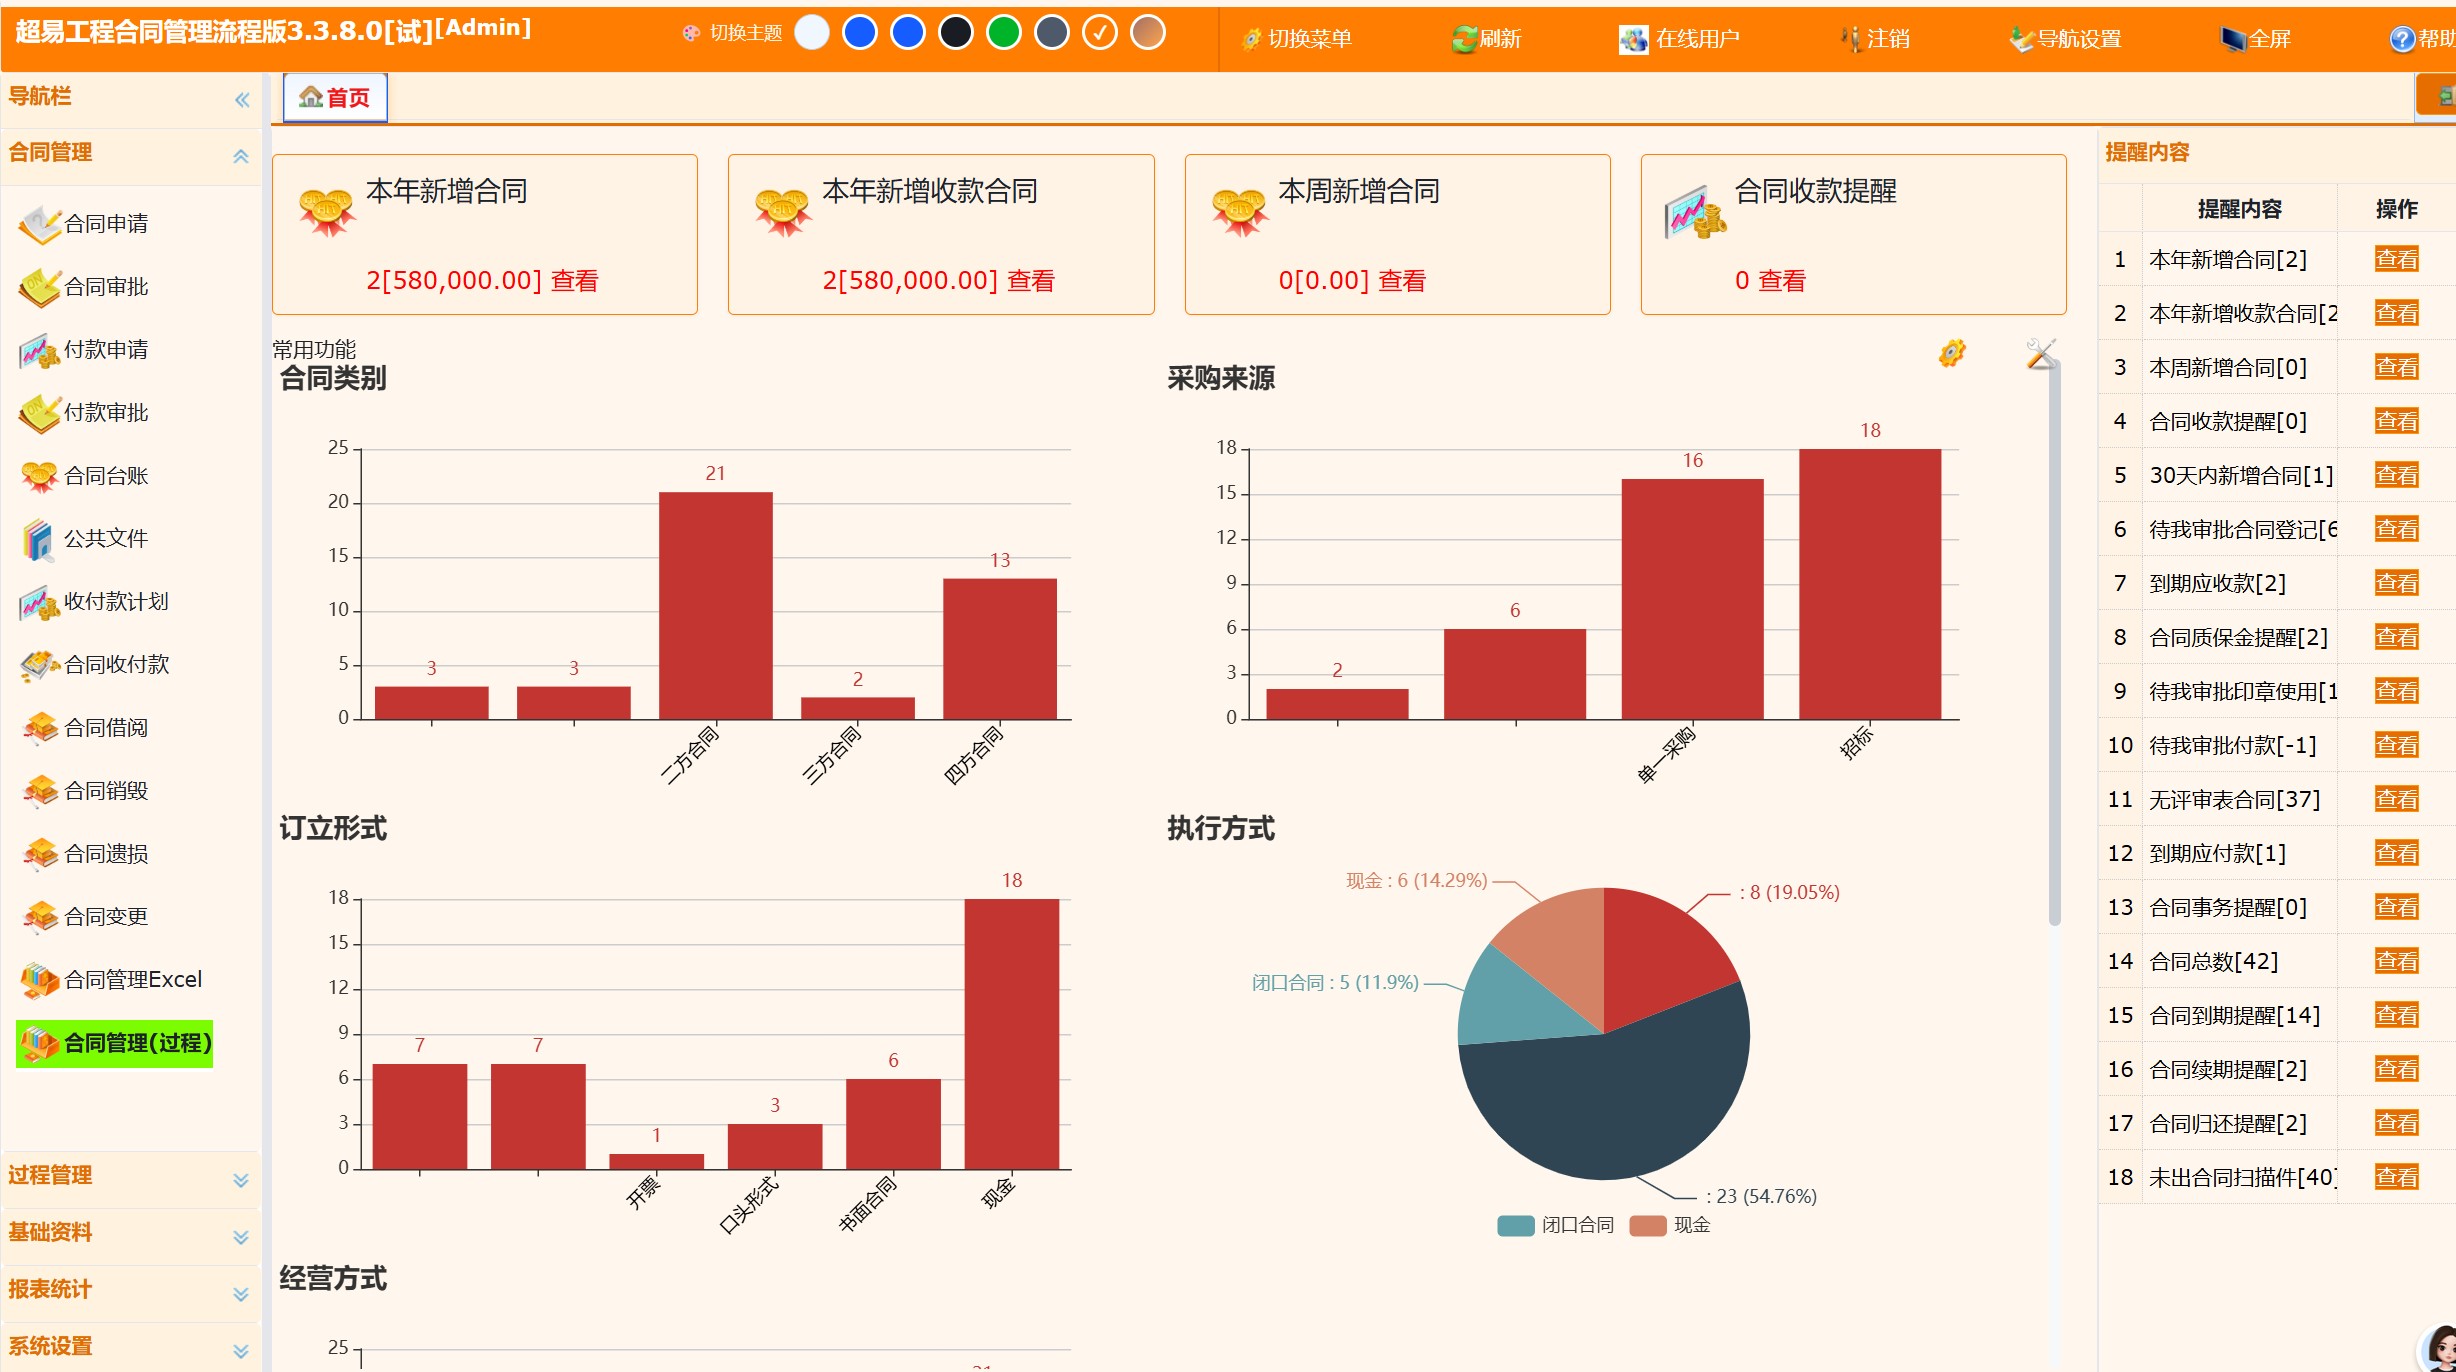Collapse the 导航栏 sidebar panel
The image size is (2456, 1372).
(242, 99)
